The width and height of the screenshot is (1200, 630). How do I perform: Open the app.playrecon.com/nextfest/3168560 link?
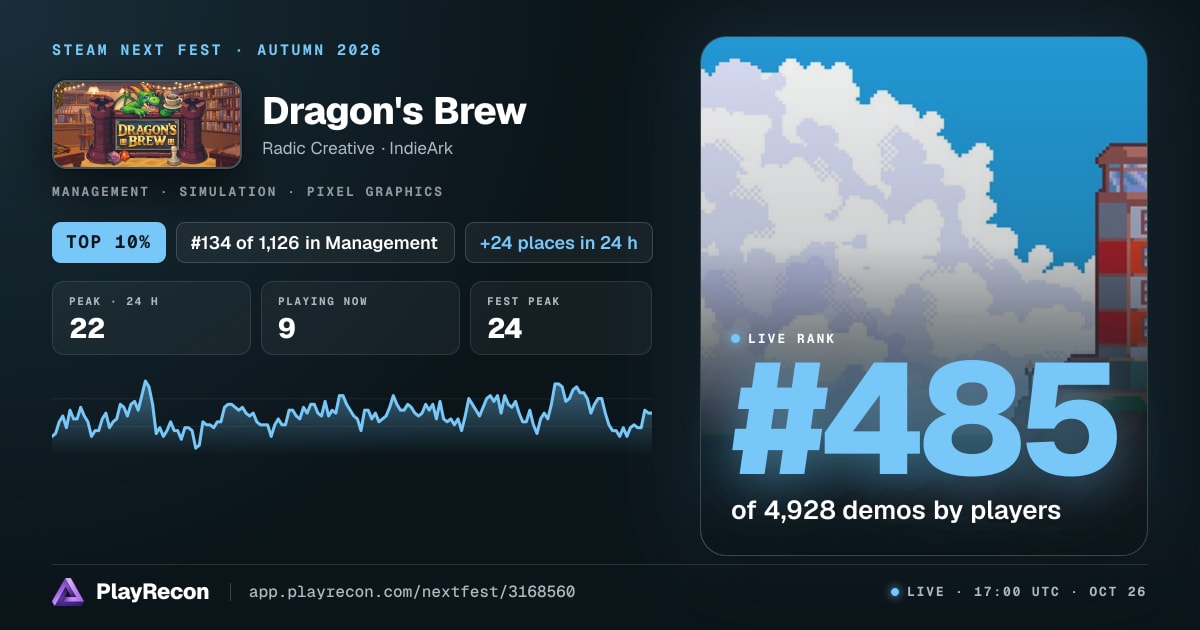tap(412, 592)
